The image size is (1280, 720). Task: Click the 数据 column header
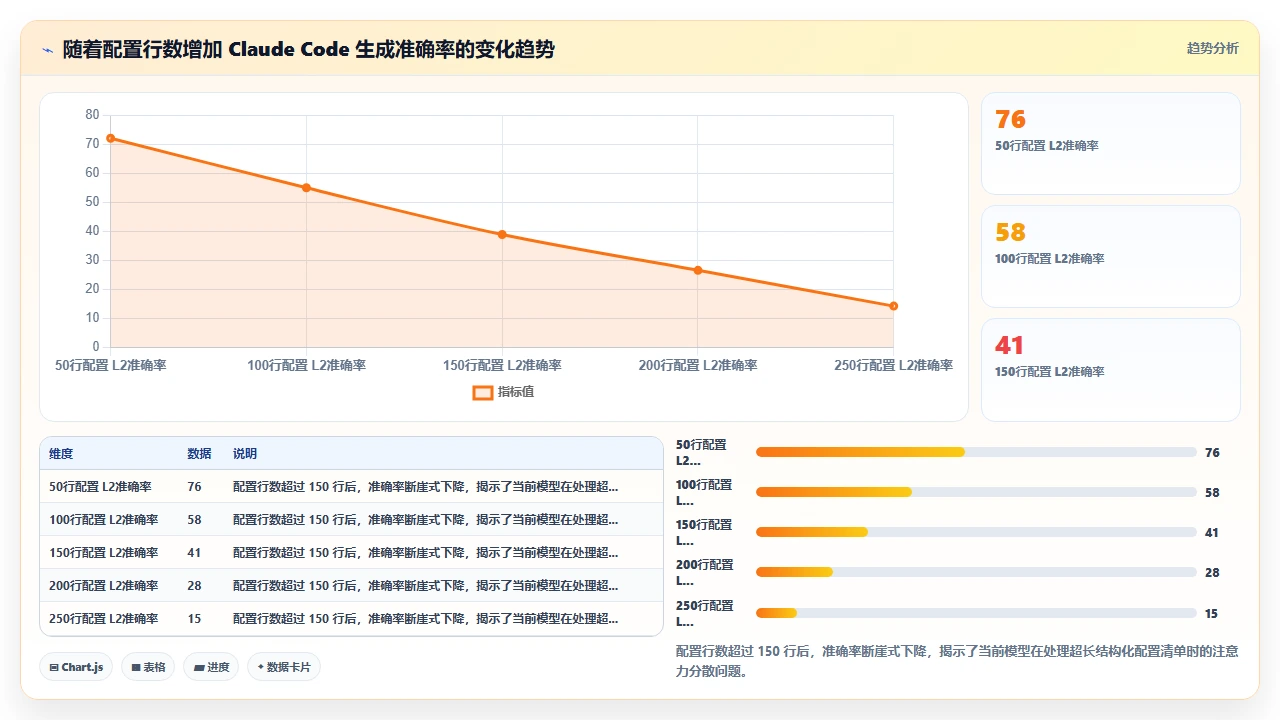point(199,454)
